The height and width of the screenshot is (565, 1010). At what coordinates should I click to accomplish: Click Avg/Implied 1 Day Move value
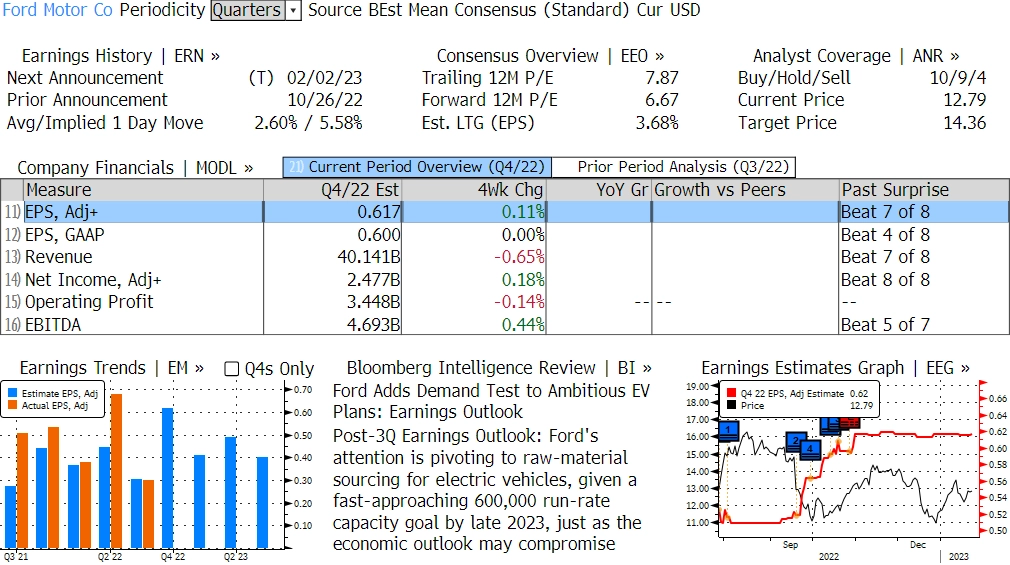308,123
